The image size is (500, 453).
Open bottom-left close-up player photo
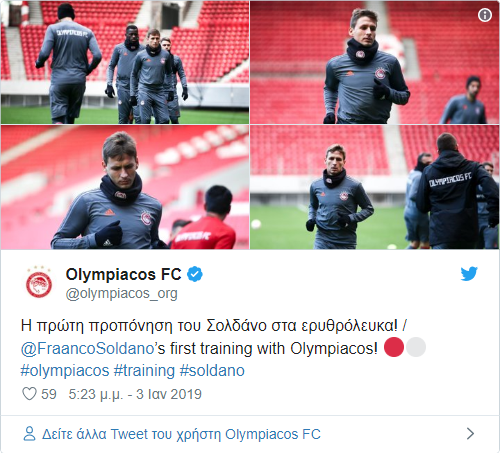click(x=125, y=187)
